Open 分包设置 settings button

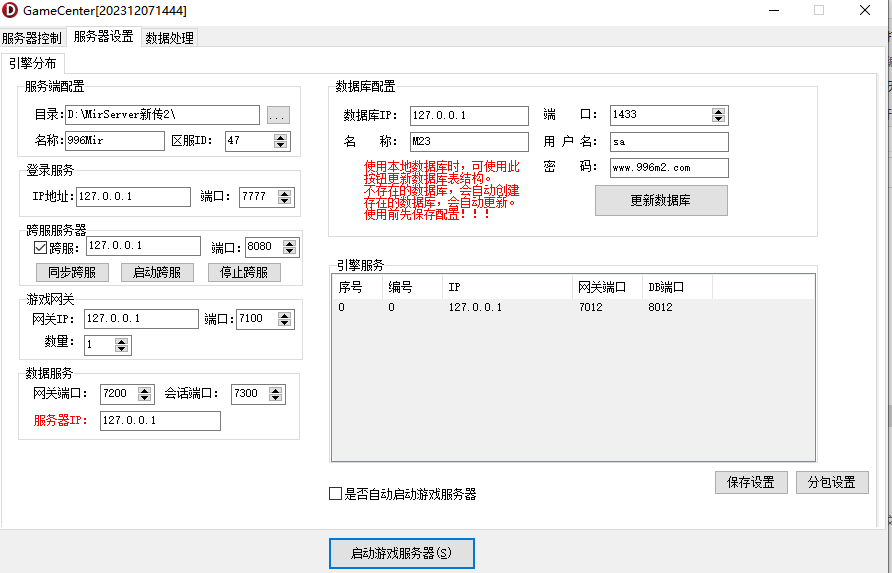pos(831,482)
